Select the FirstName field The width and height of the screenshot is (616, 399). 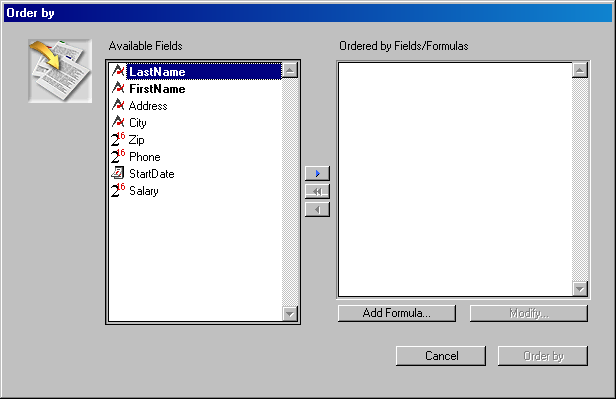click(157, 89)
